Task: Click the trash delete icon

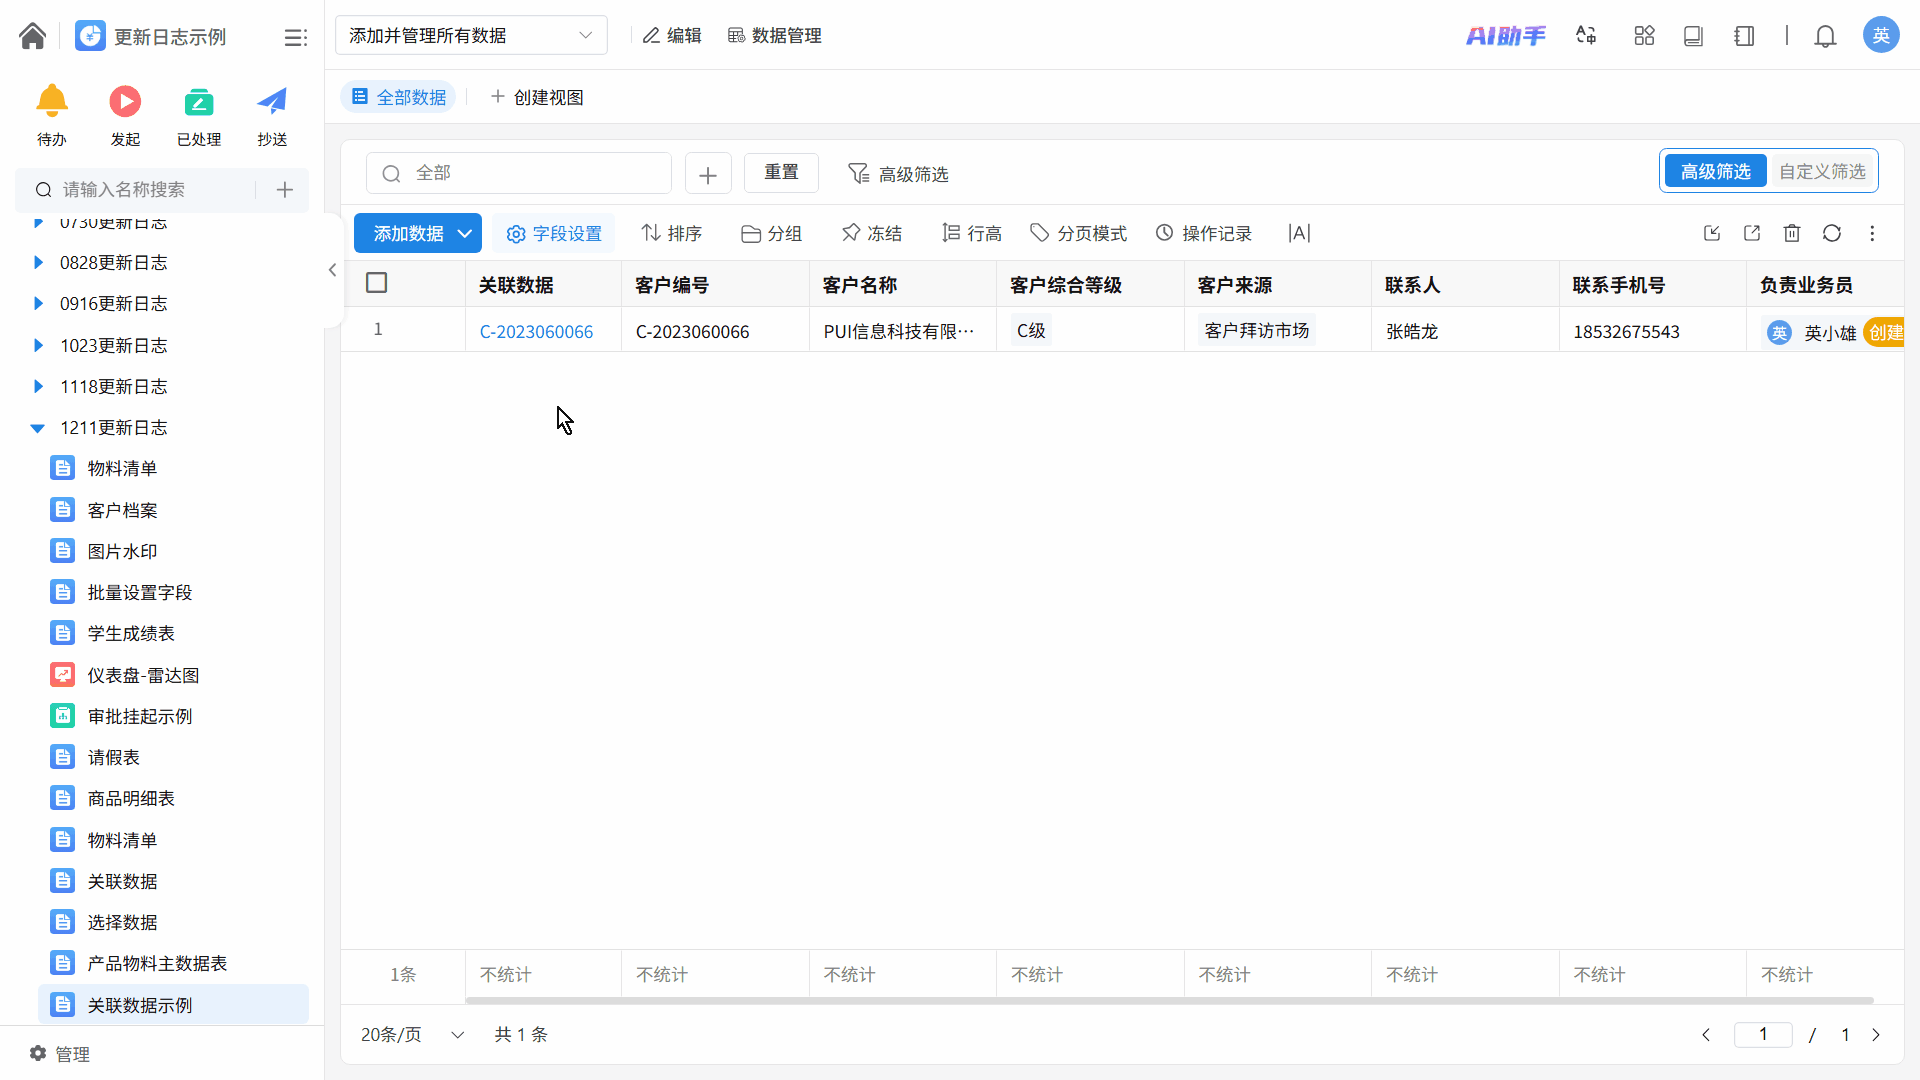Action: coord(1791,233)
